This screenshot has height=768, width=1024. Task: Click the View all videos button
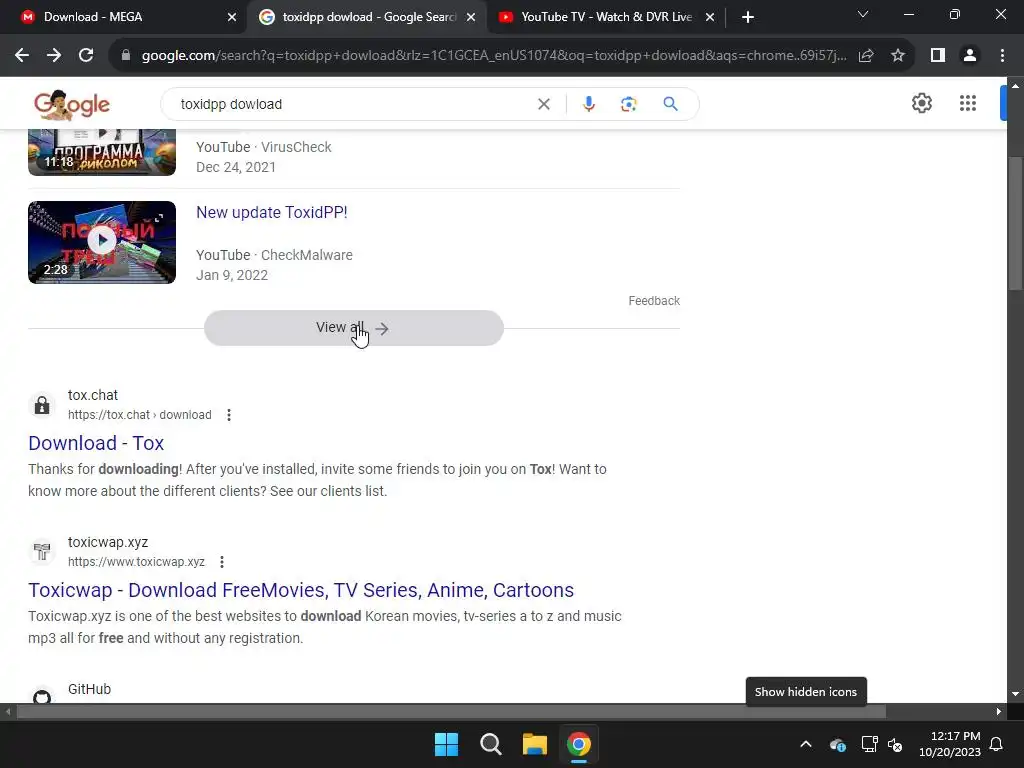click(x=353, y=328)
